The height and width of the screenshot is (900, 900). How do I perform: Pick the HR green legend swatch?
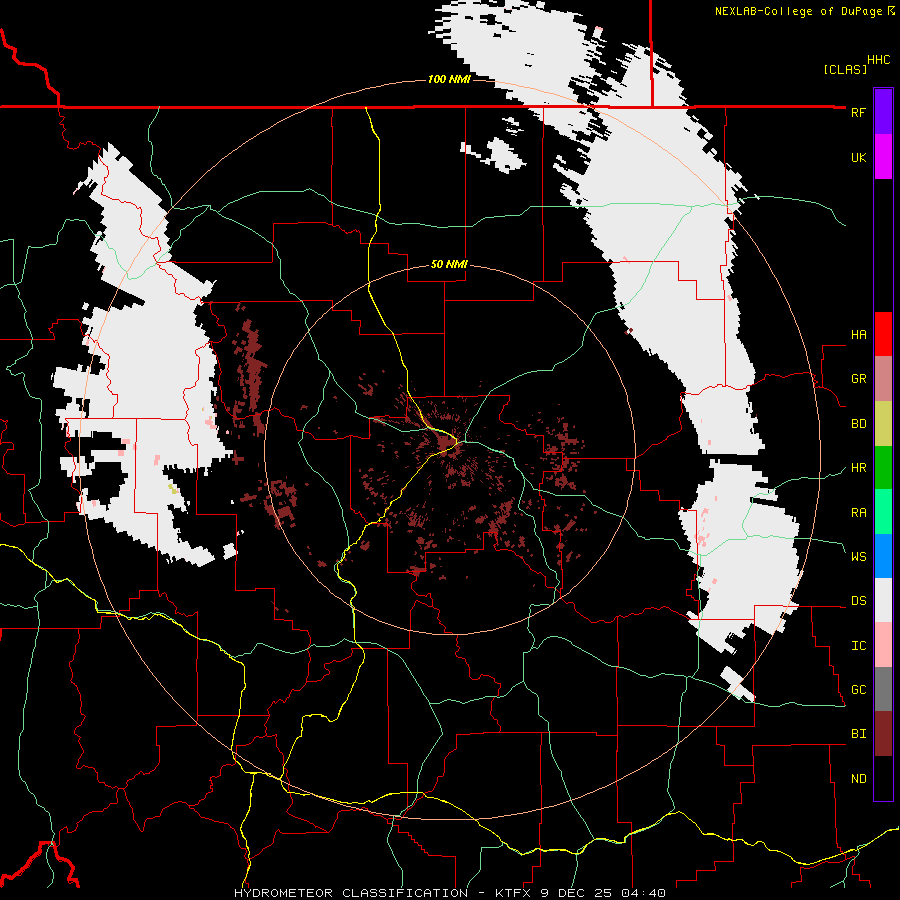(x=883, y=468)
